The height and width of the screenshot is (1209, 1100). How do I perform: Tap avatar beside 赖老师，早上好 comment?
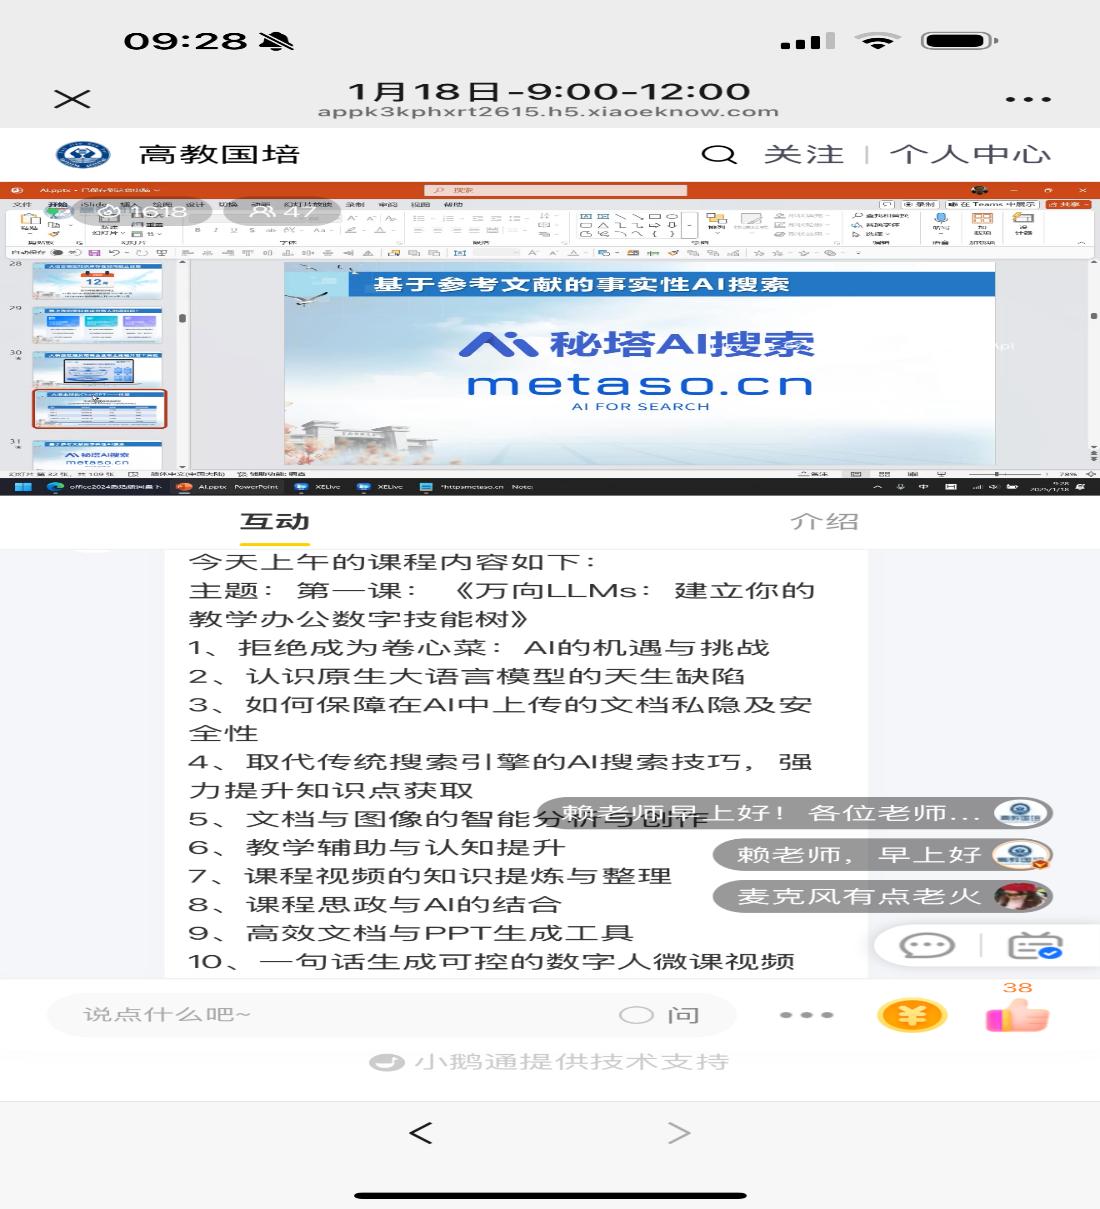1021,855
